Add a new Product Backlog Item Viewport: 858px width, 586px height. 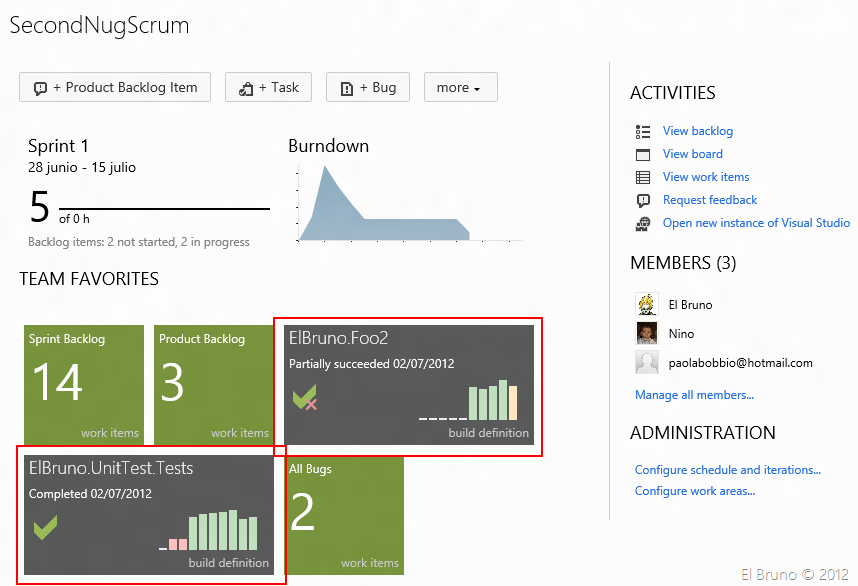pos(115,87)
